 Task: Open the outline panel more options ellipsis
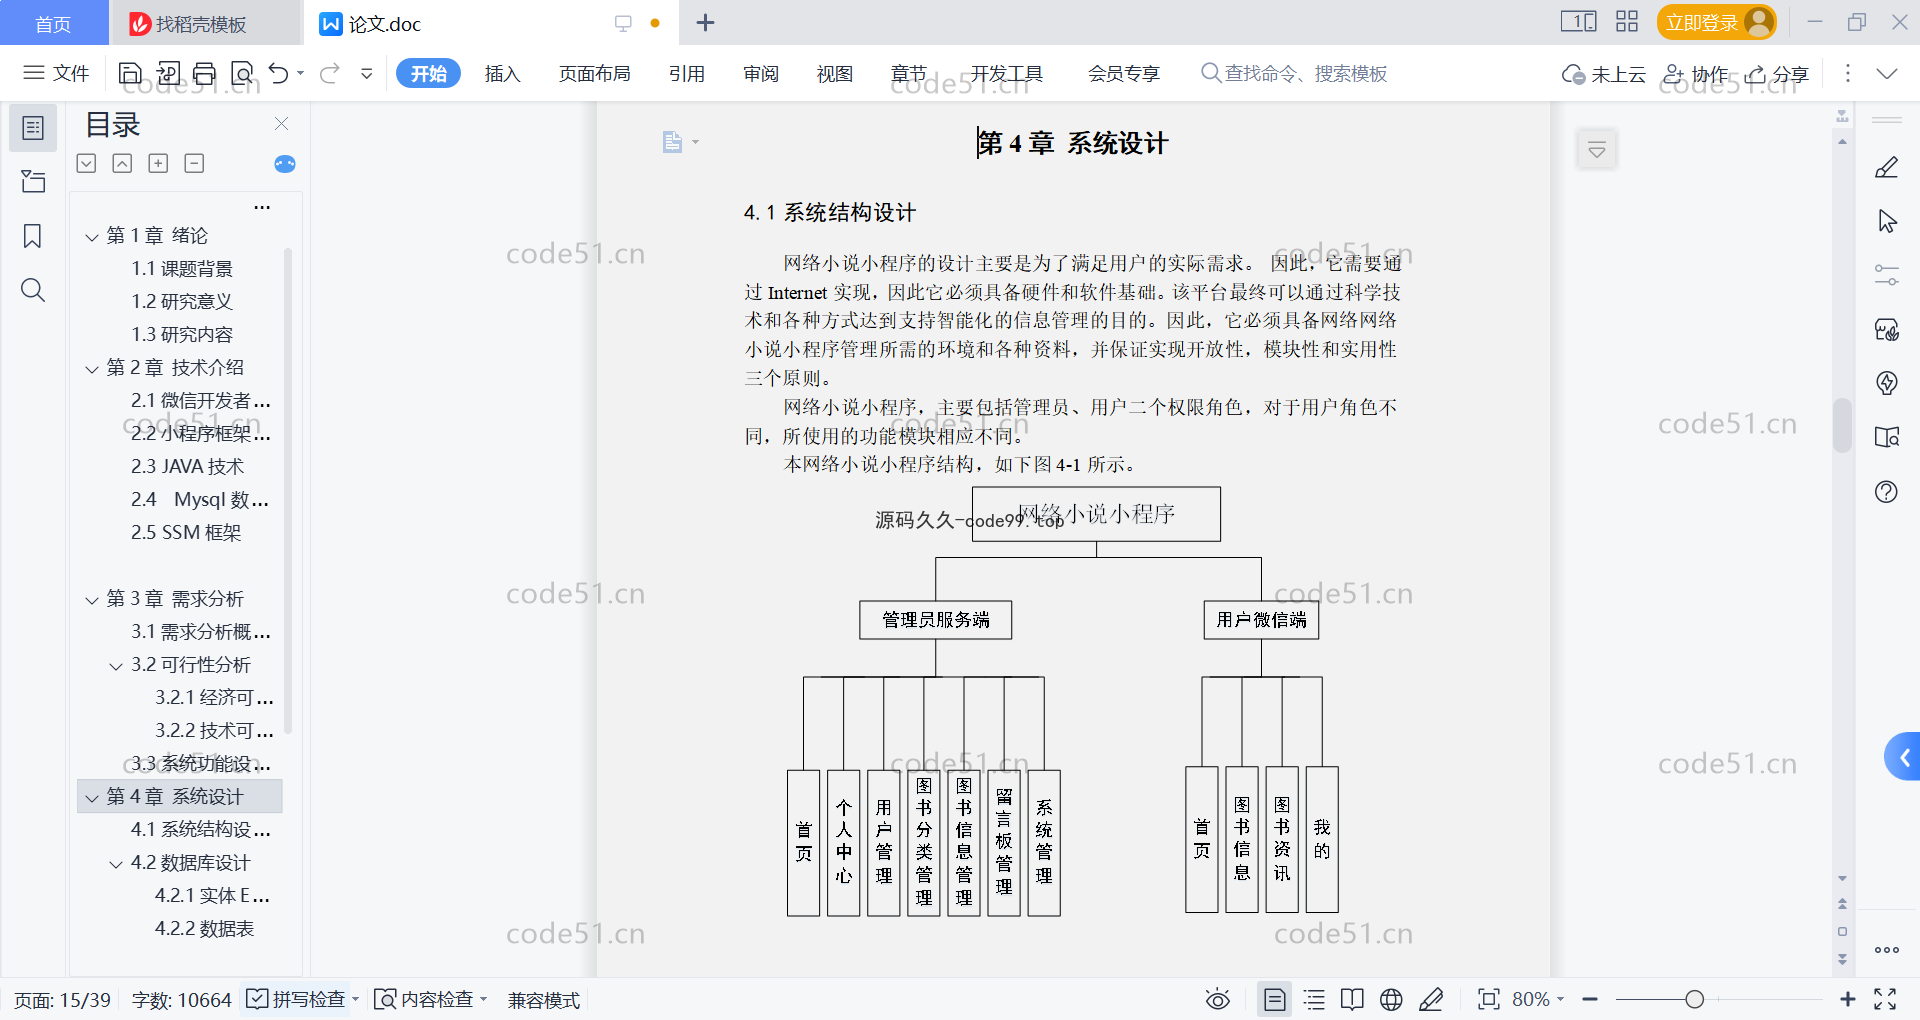tap(262, 207)
